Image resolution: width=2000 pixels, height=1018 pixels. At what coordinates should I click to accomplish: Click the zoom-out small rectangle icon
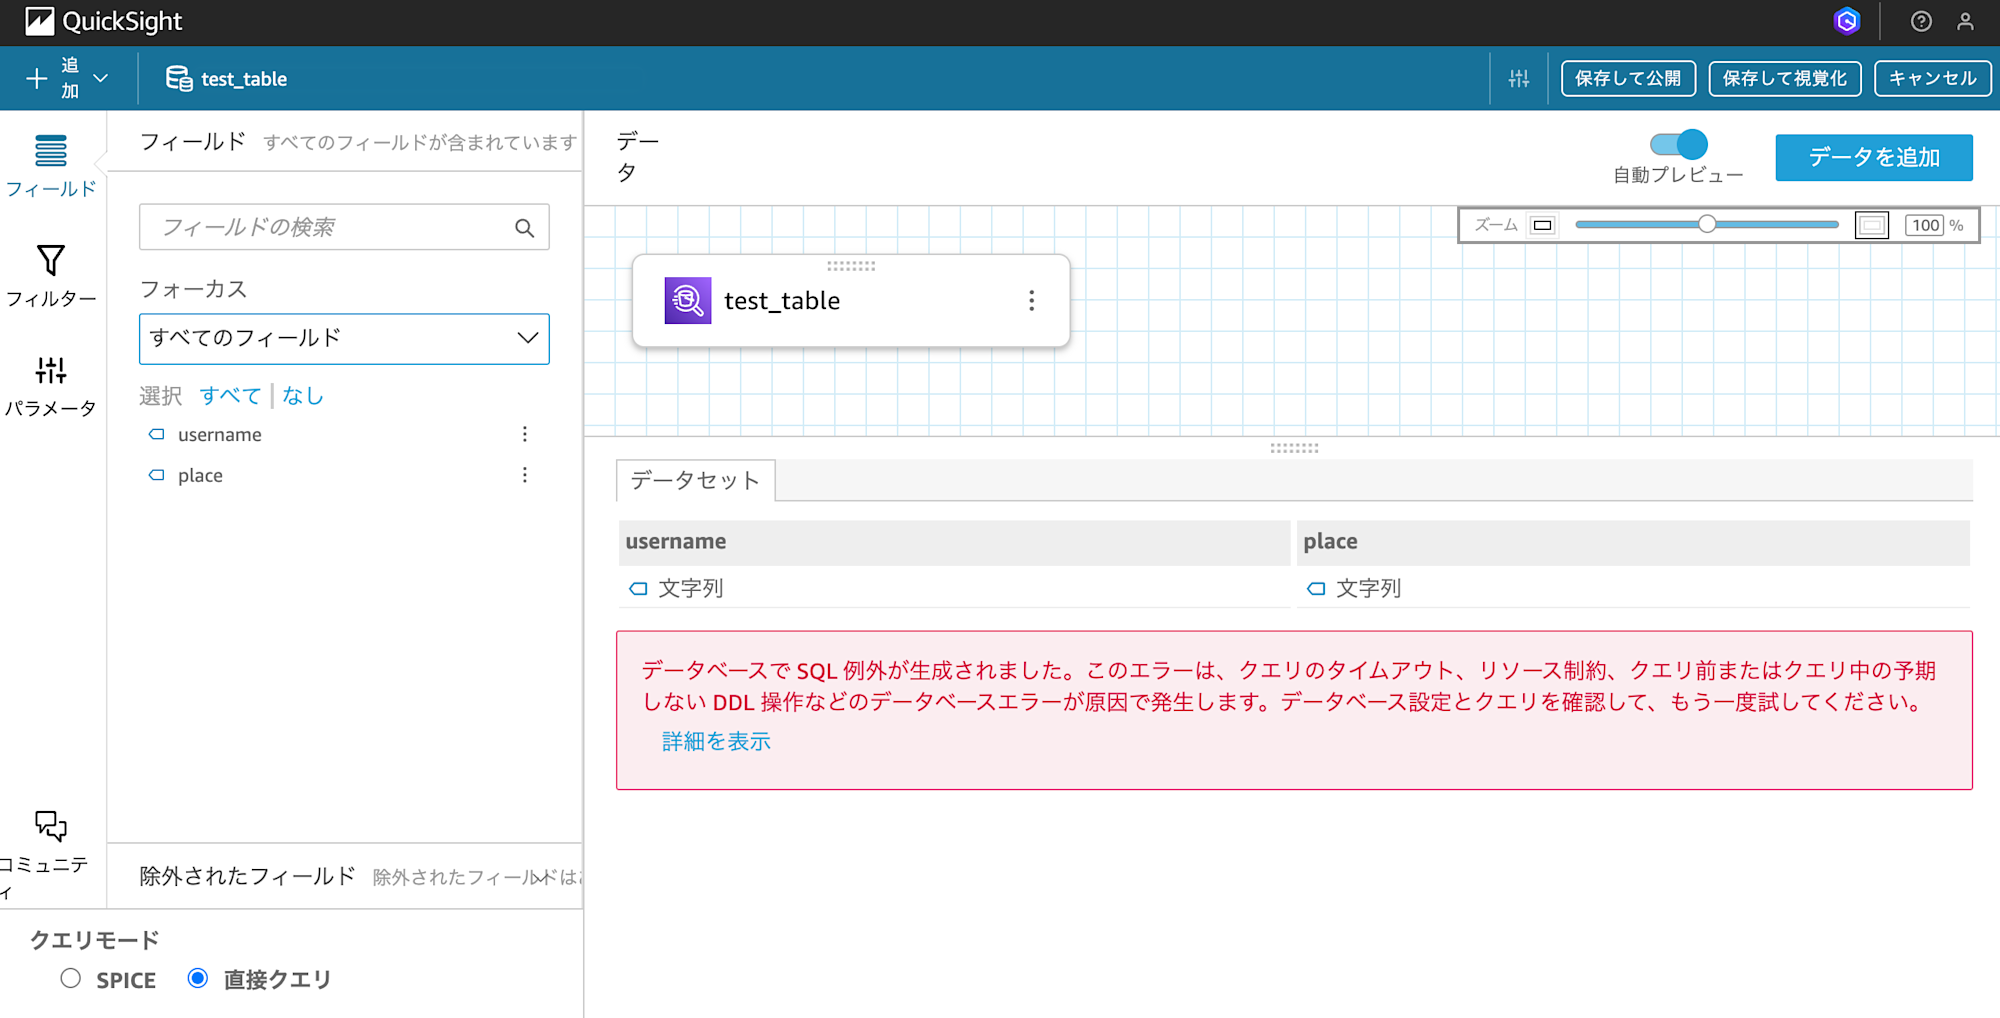(1543, 225)
